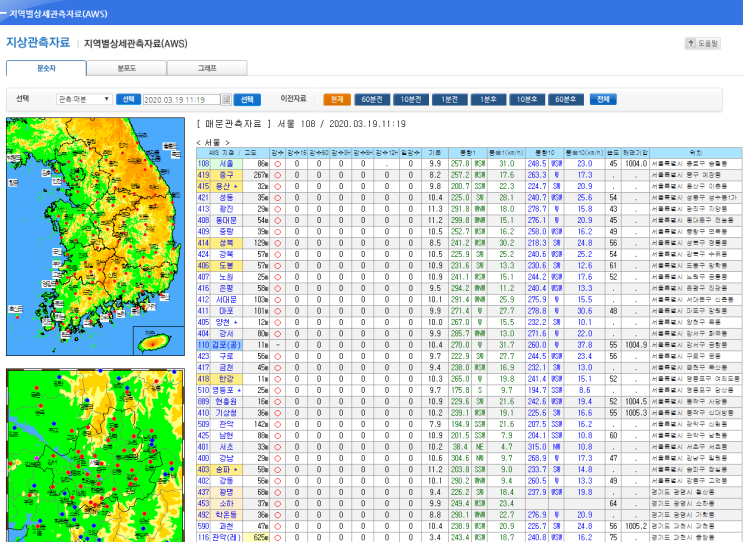Switch to the 그래프 tab
Viewport: 743px width, 542px height.
tap(207, 68)
